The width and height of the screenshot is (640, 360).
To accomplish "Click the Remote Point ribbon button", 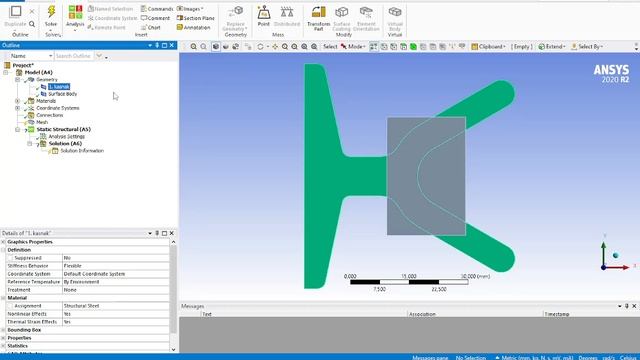I will (107, 27).
